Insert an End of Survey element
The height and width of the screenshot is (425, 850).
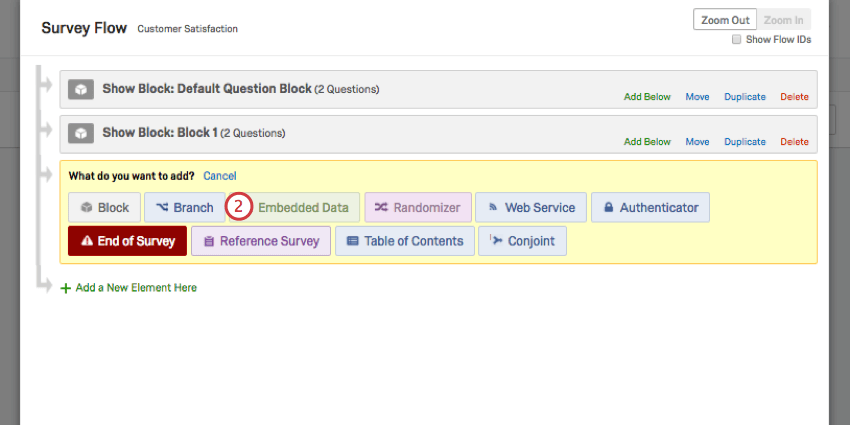pos(127,241)
